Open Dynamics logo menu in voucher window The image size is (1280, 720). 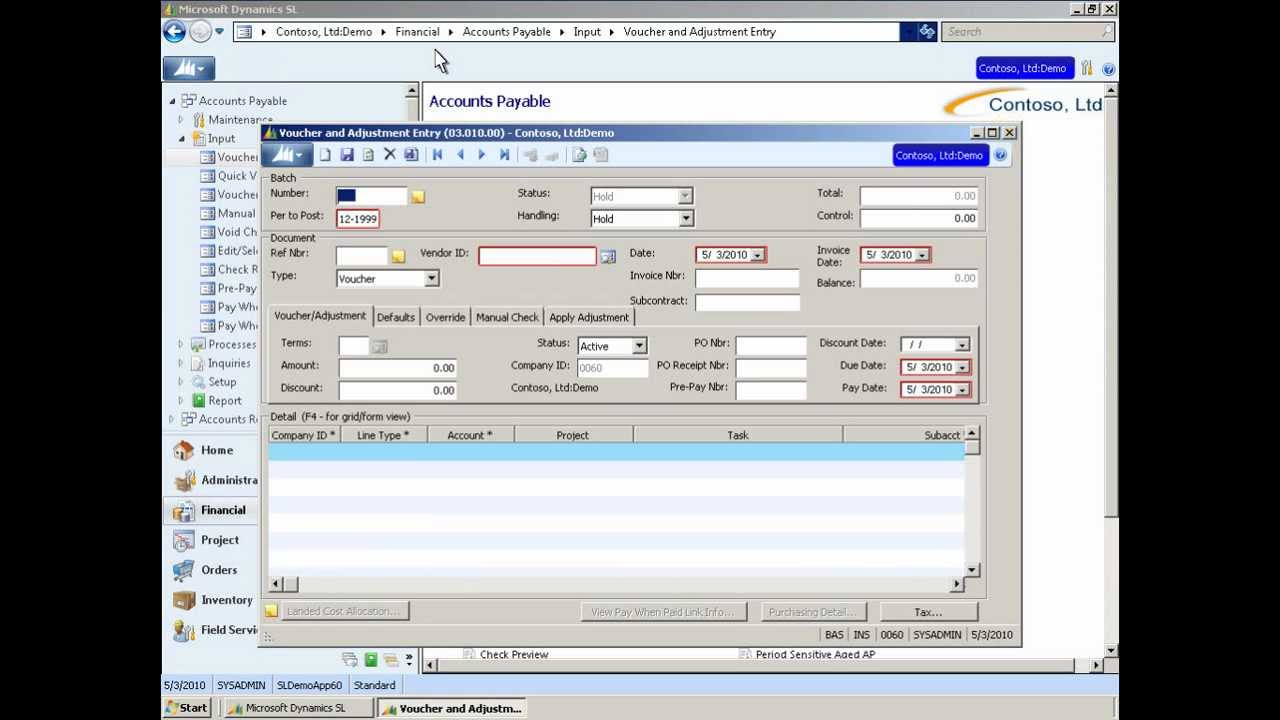click(286, 155)
